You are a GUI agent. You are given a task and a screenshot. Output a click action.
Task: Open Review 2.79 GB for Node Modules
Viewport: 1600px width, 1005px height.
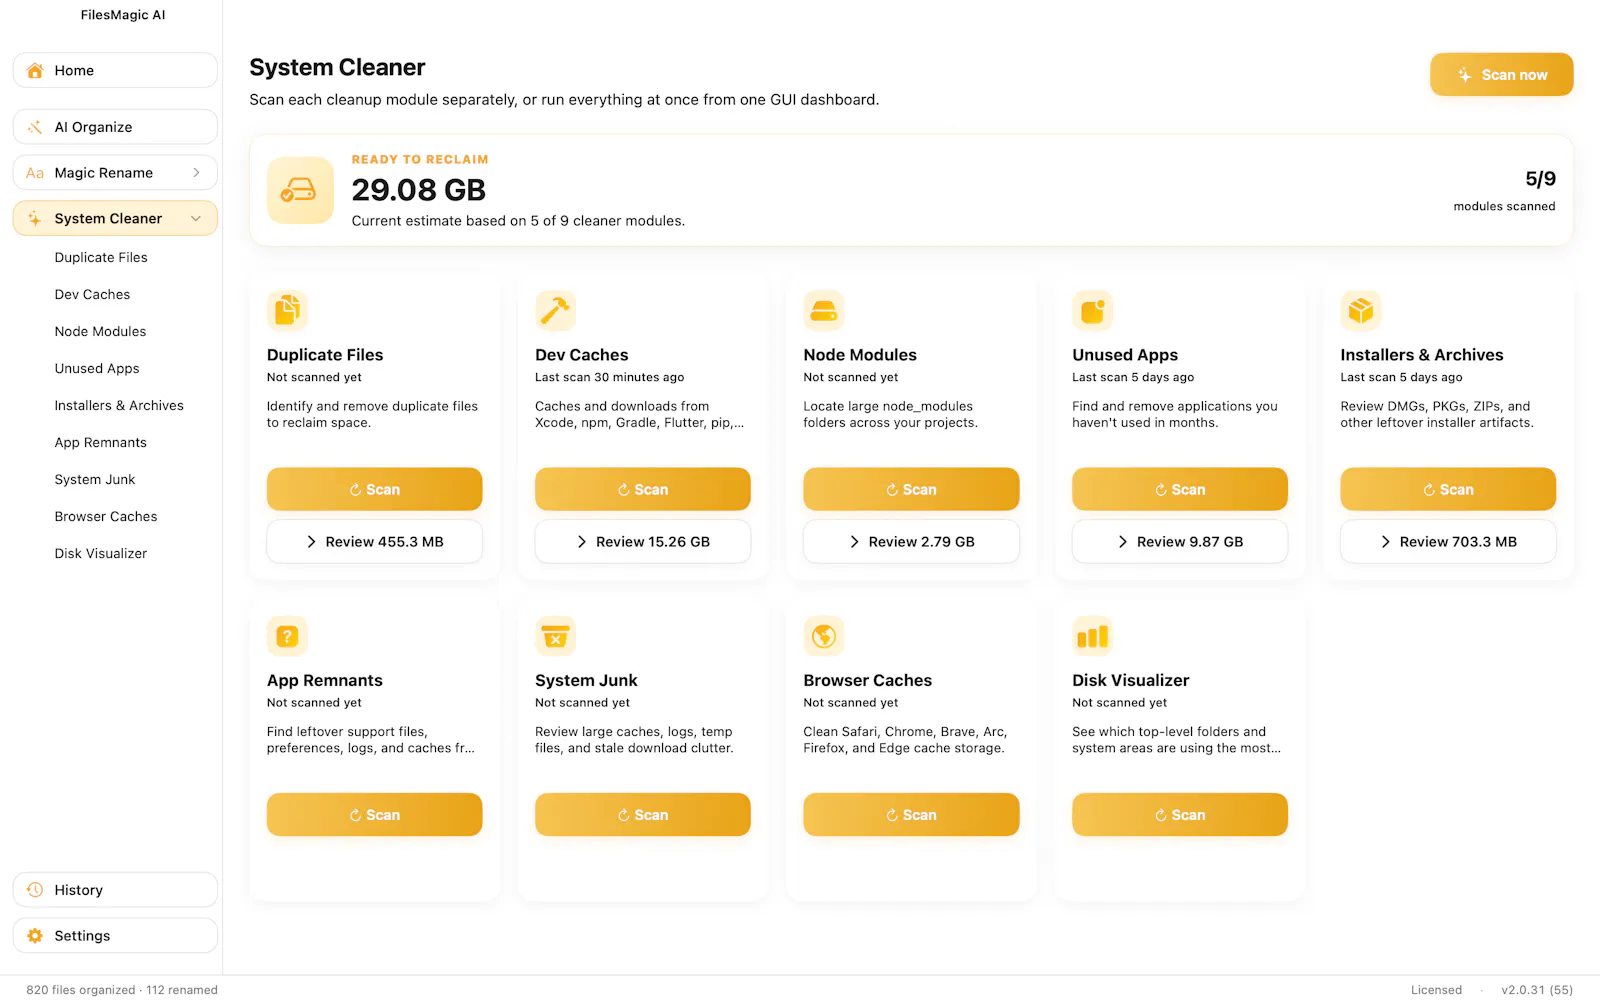tap(911, 542)
